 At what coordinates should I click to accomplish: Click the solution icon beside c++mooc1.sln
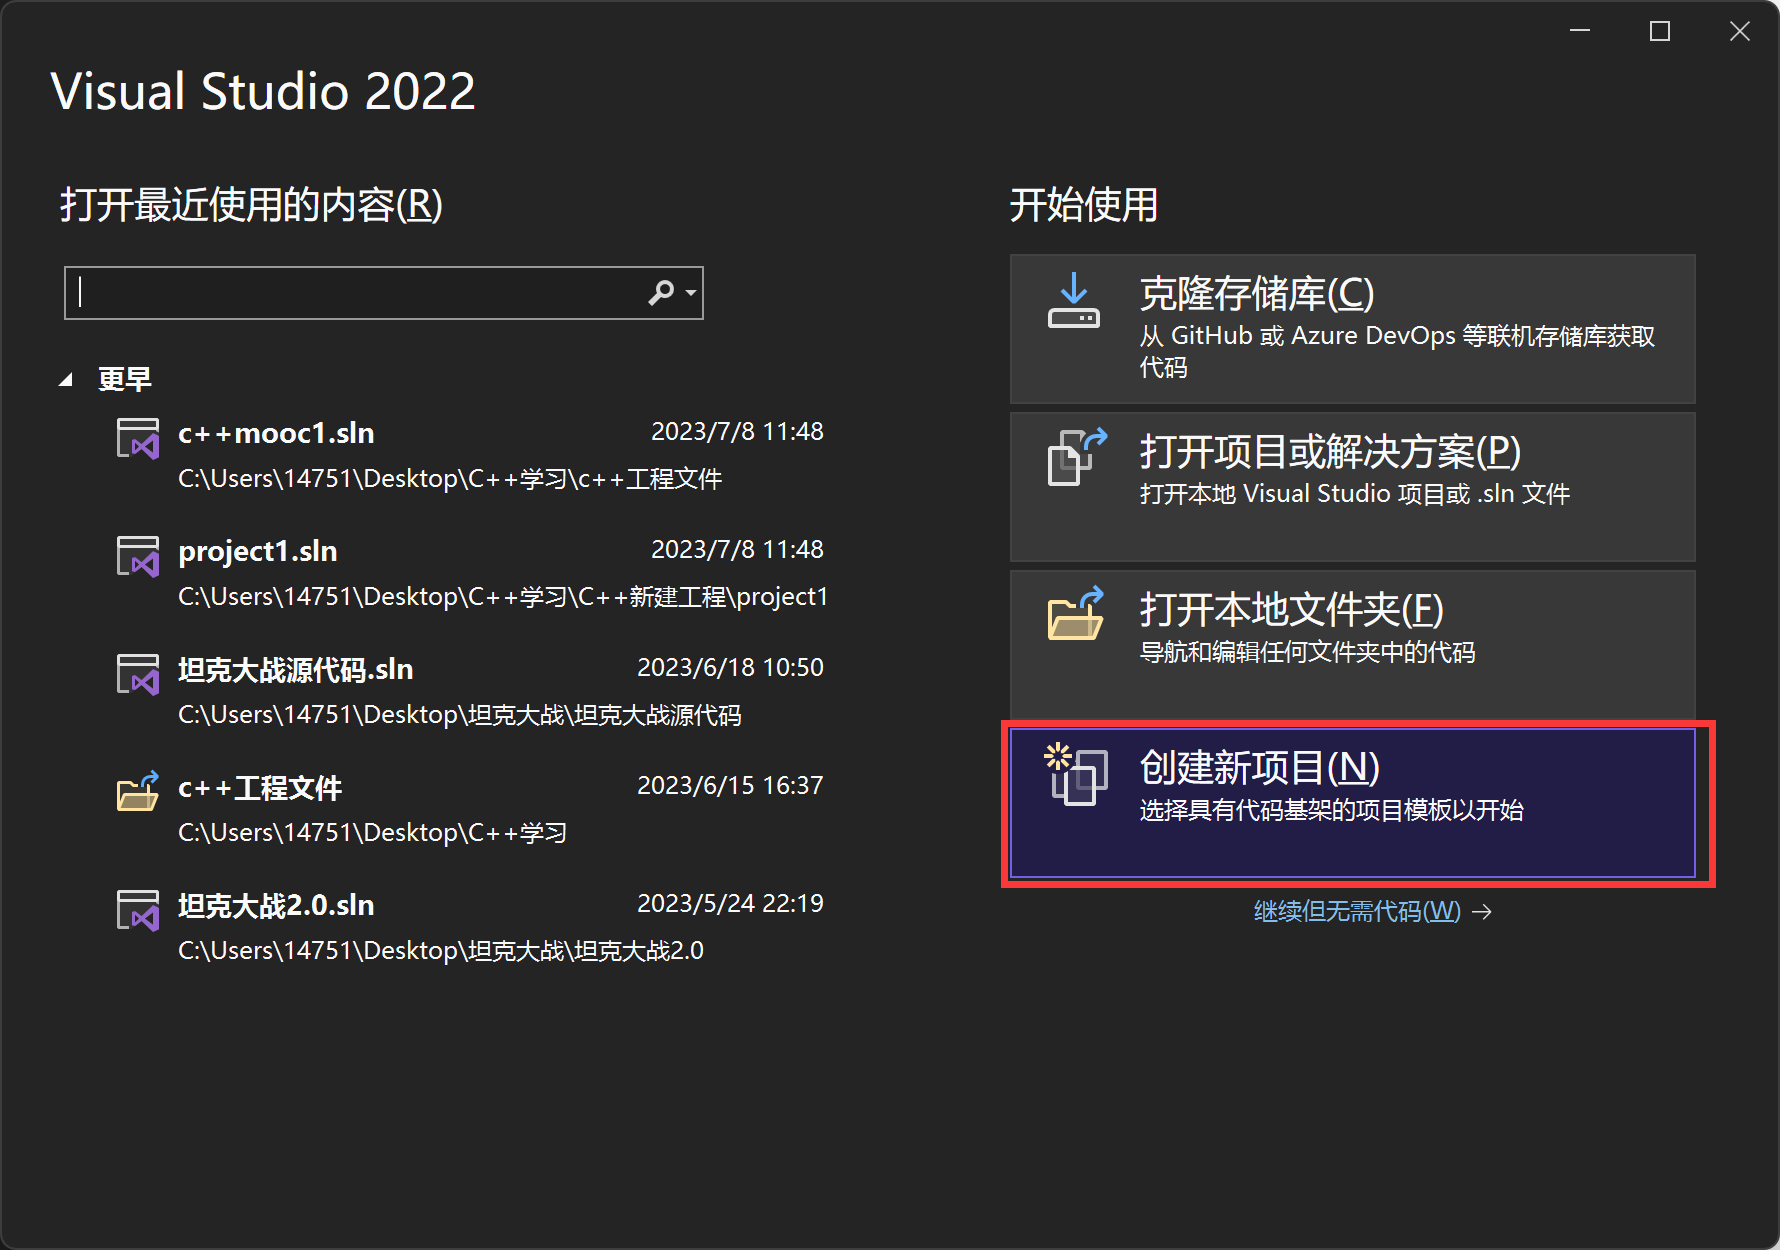coord(138,439)
